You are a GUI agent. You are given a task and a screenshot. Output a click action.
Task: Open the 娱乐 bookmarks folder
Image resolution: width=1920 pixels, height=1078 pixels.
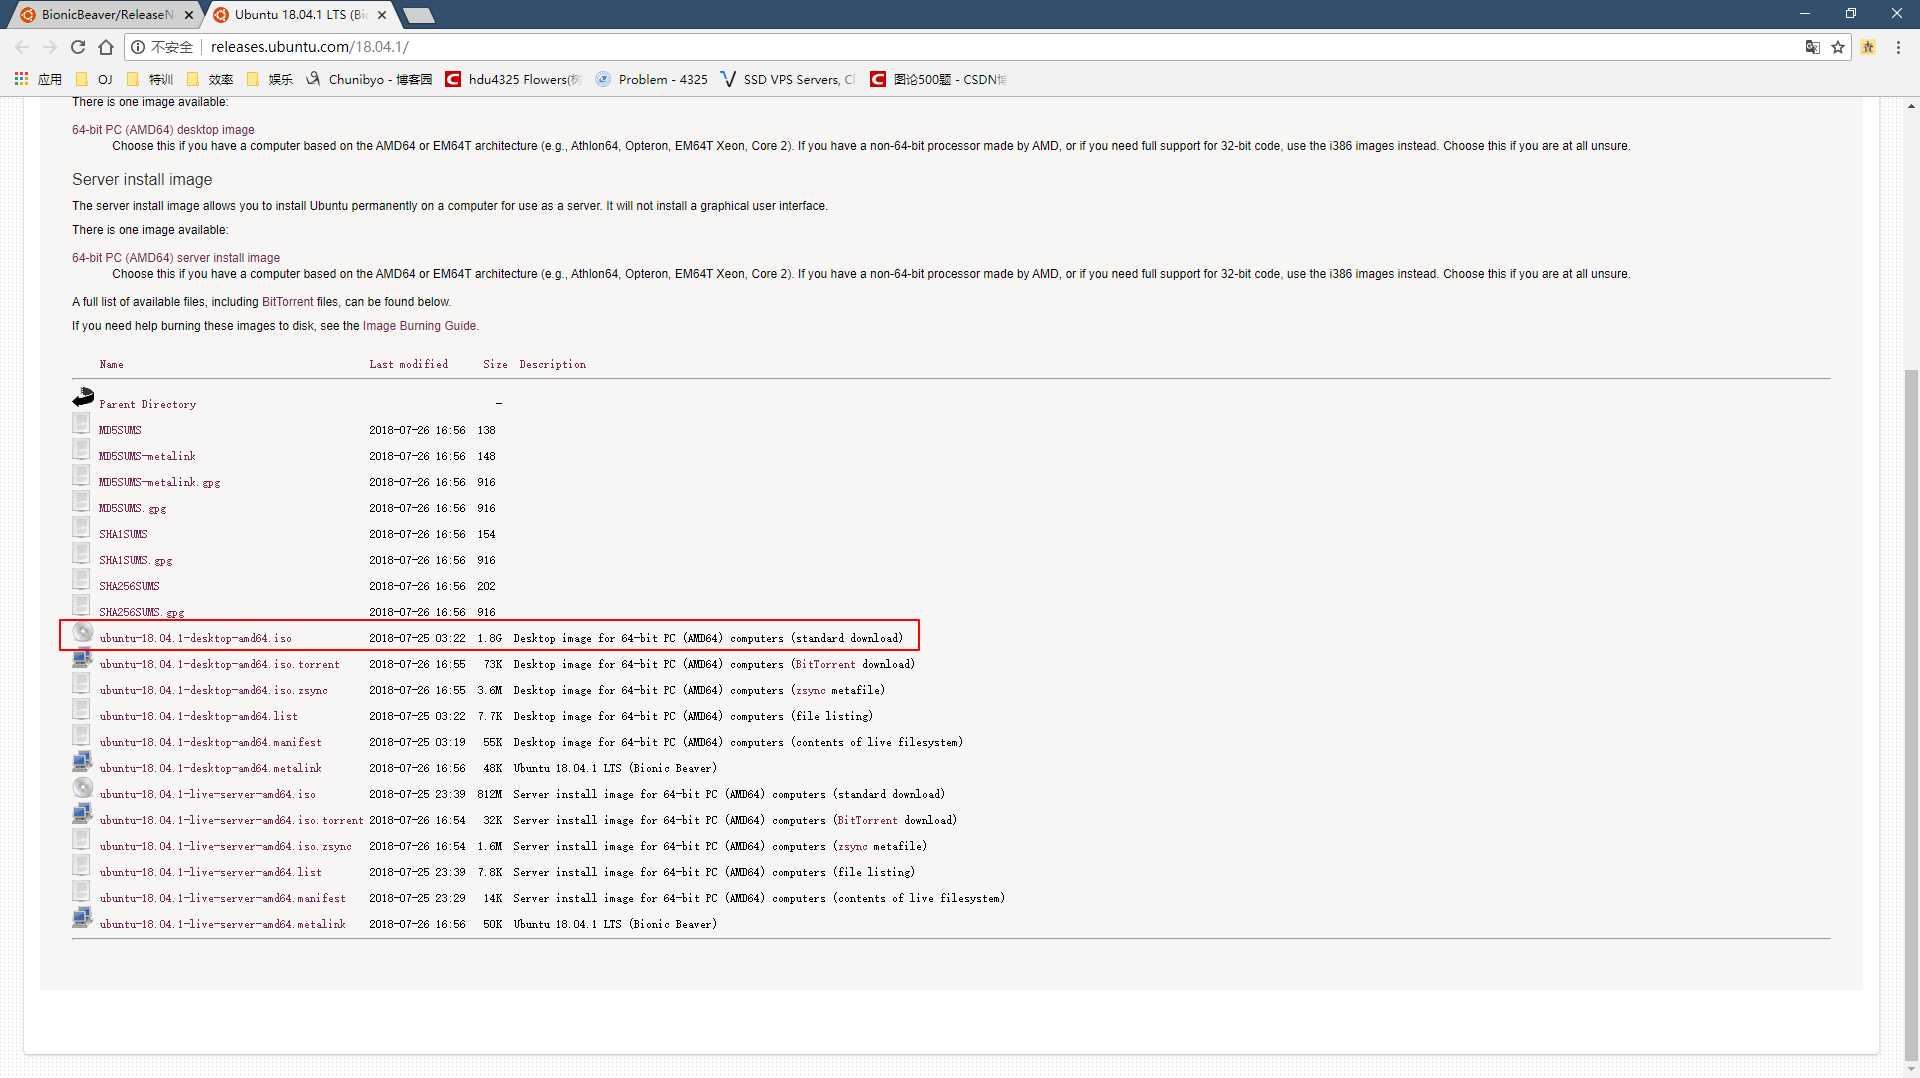[x=270, y=79]
